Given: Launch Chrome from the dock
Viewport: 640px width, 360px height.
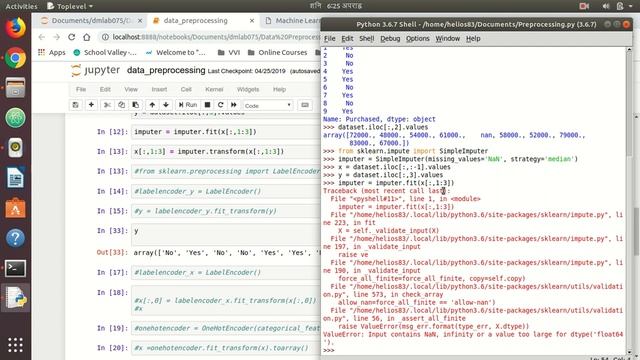Looking at the screenshot, I should [x=16, y=58].
